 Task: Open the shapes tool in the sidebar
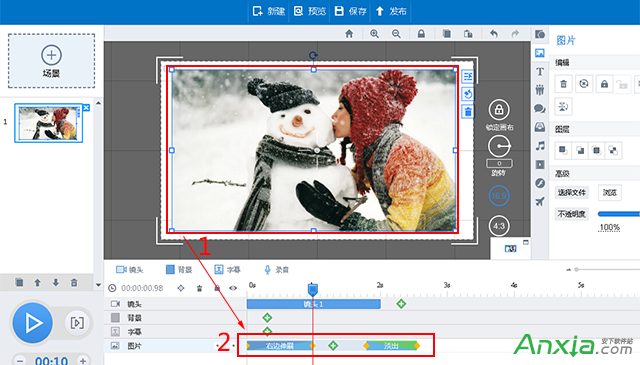(x=540, y=34)
